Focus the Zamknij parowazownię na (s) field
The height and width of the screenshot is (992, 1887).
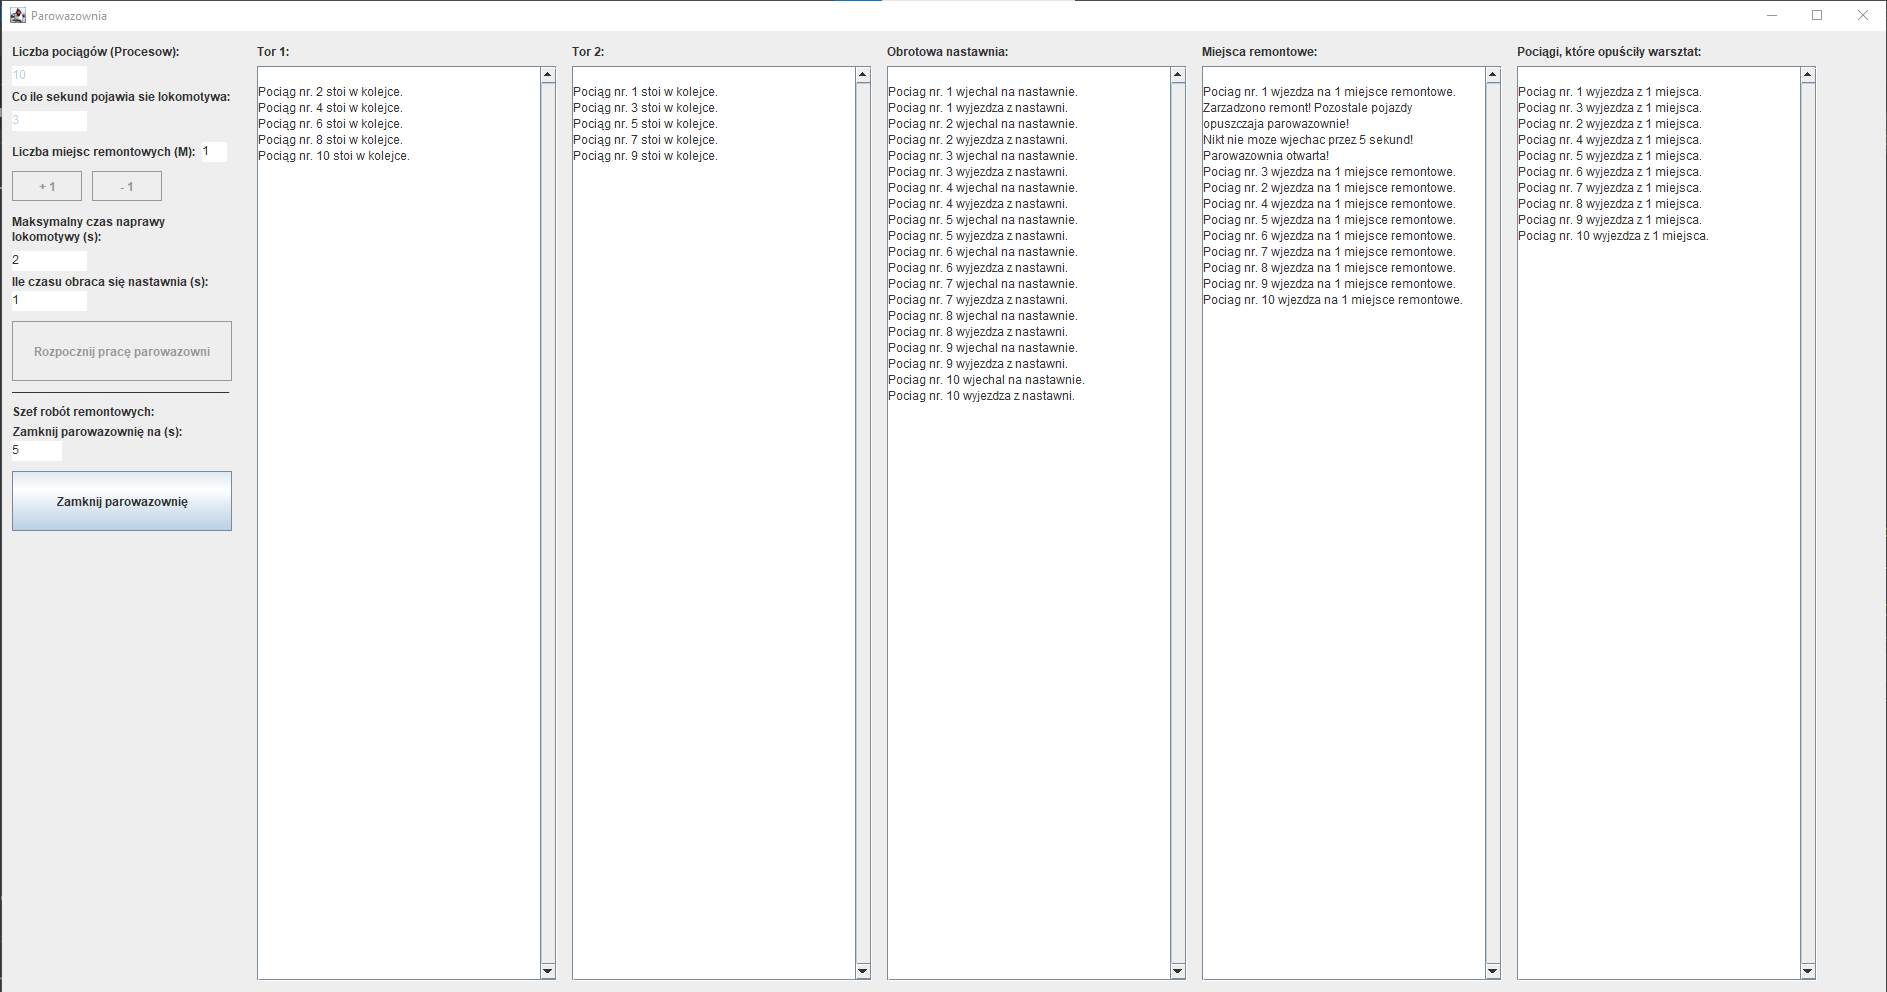coord(37,450)
